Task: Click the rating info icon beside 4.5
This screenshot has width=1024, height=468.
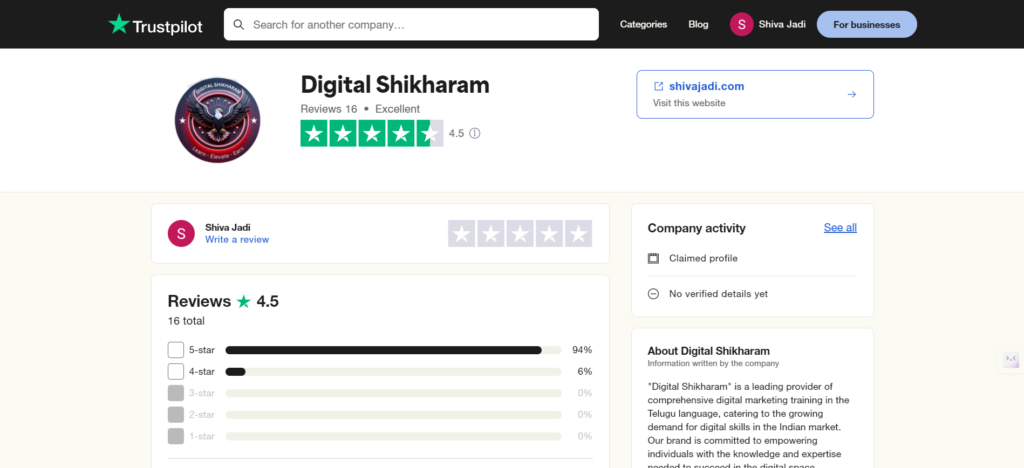Action: click(475, 133)
